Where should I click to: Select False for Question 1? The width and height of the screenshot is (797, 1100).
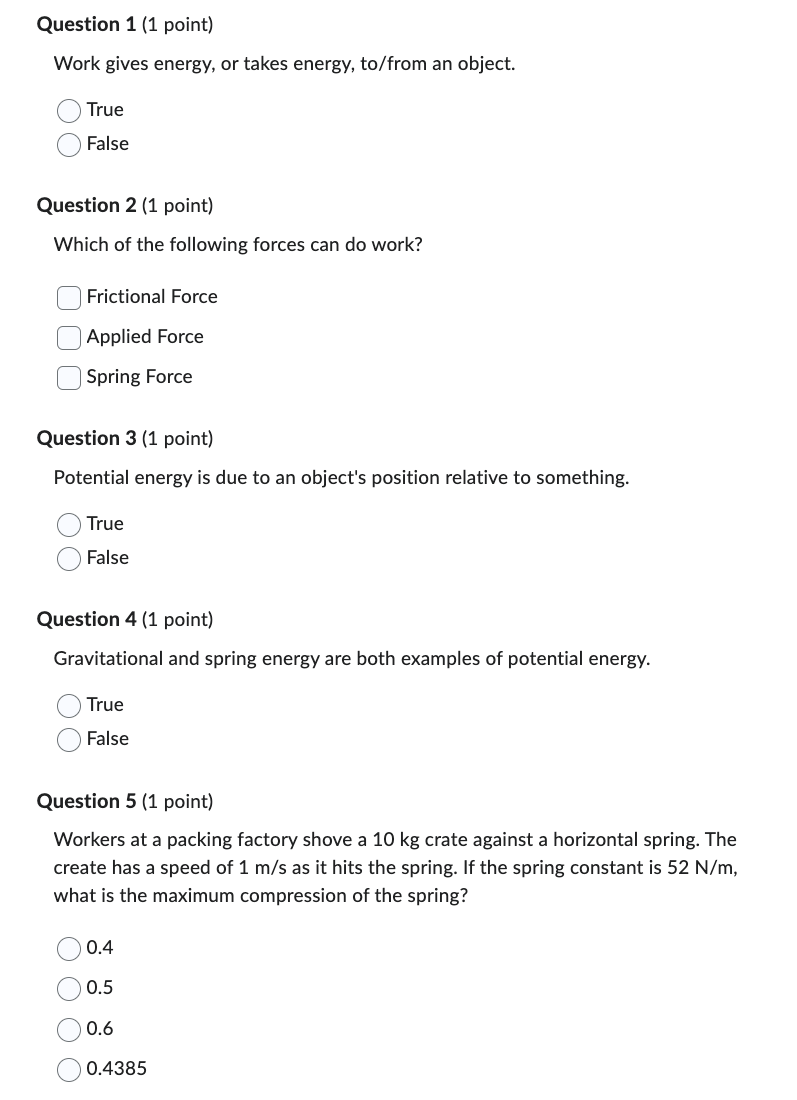(x=68, y=144)
